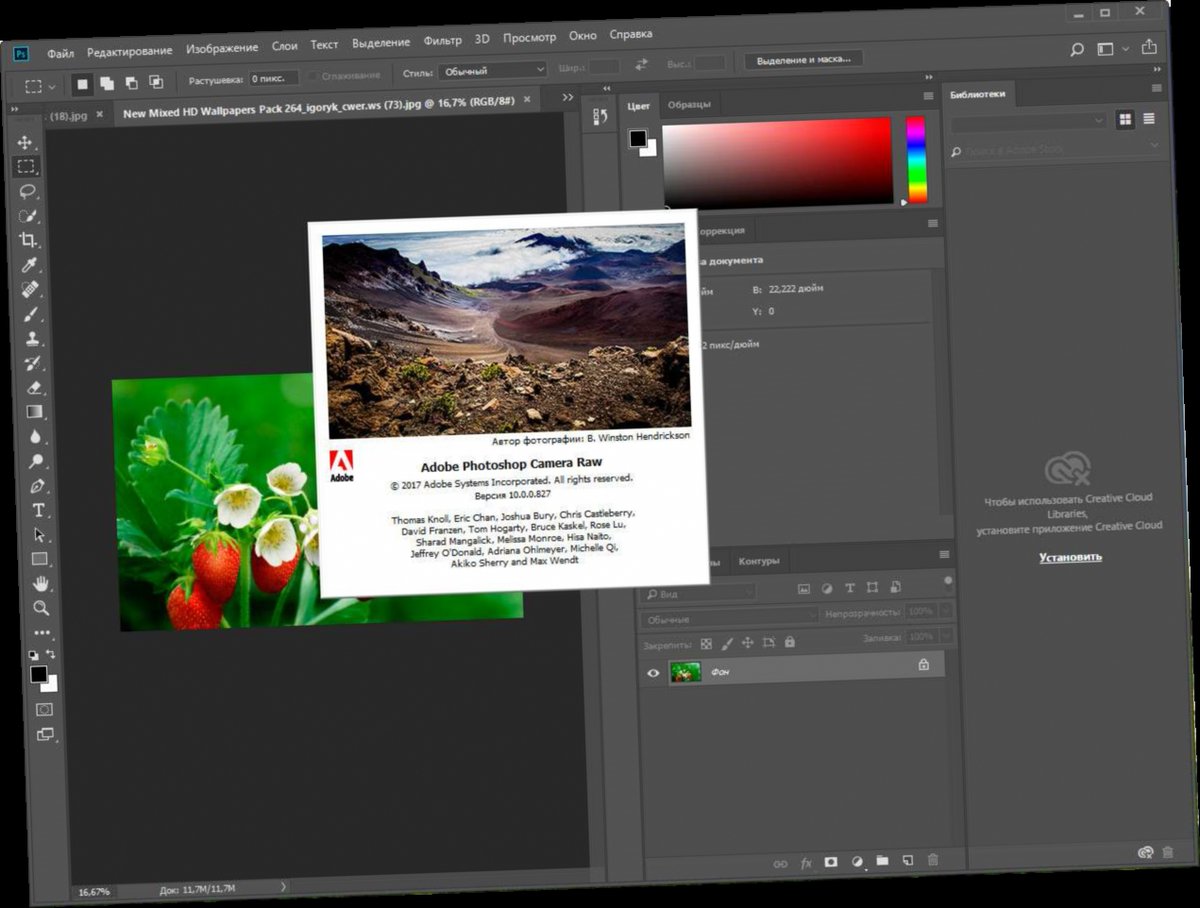Select the Move tool
Screen dimensions: 1200x908
tap(25, 142)
